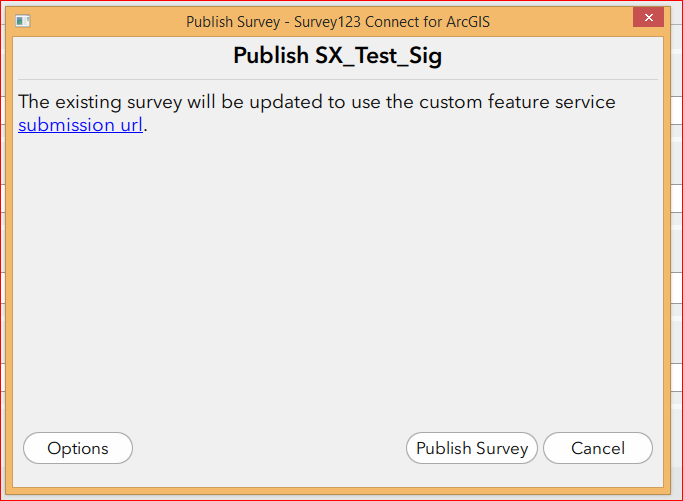Close the Publish Survey dialog window
The height and width of the screenshot is (501, 683).
[x=648, y=19]
